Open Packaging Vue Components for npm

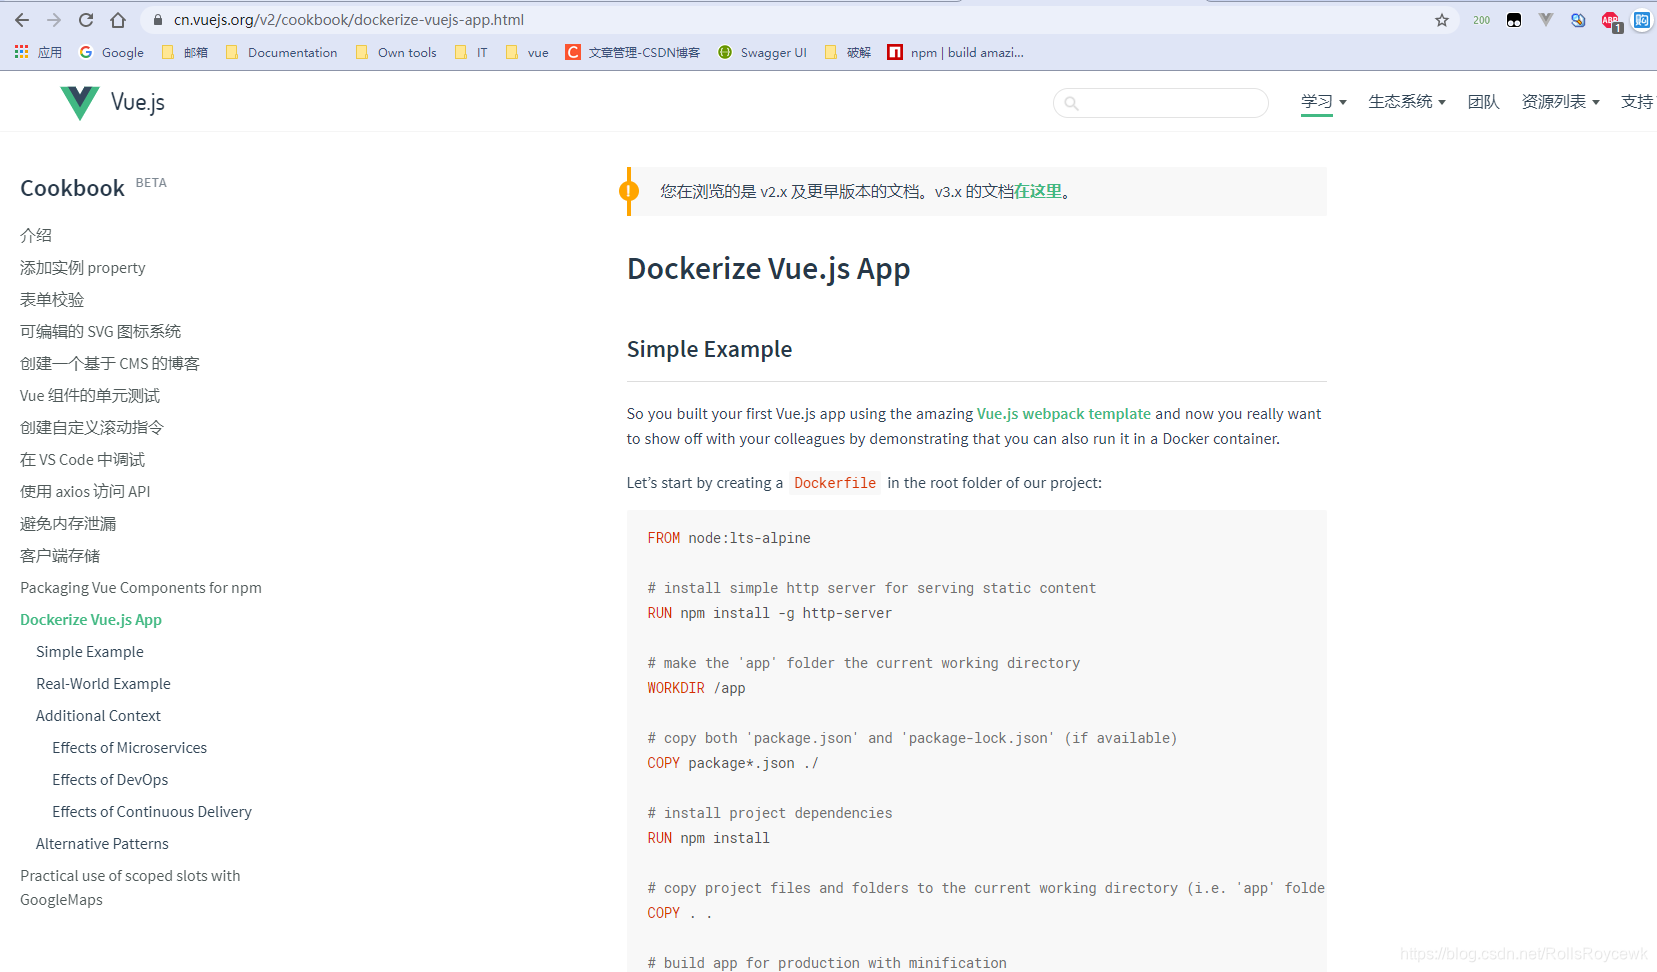point(141,587)
